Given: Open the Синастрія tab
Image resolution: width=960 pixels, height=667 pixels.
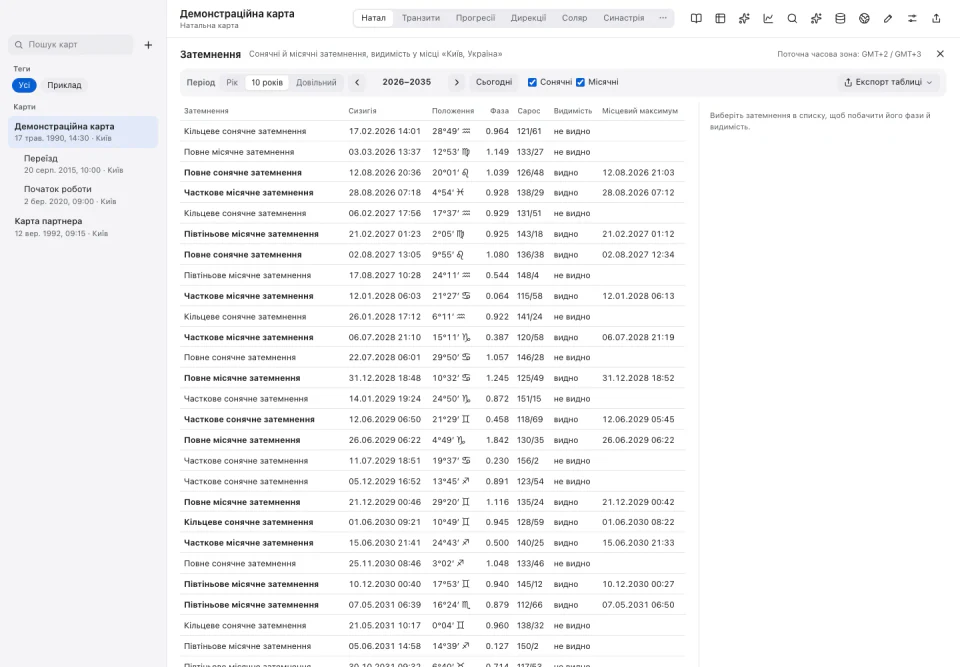Looking at the screenshot, I should (624, 18).
